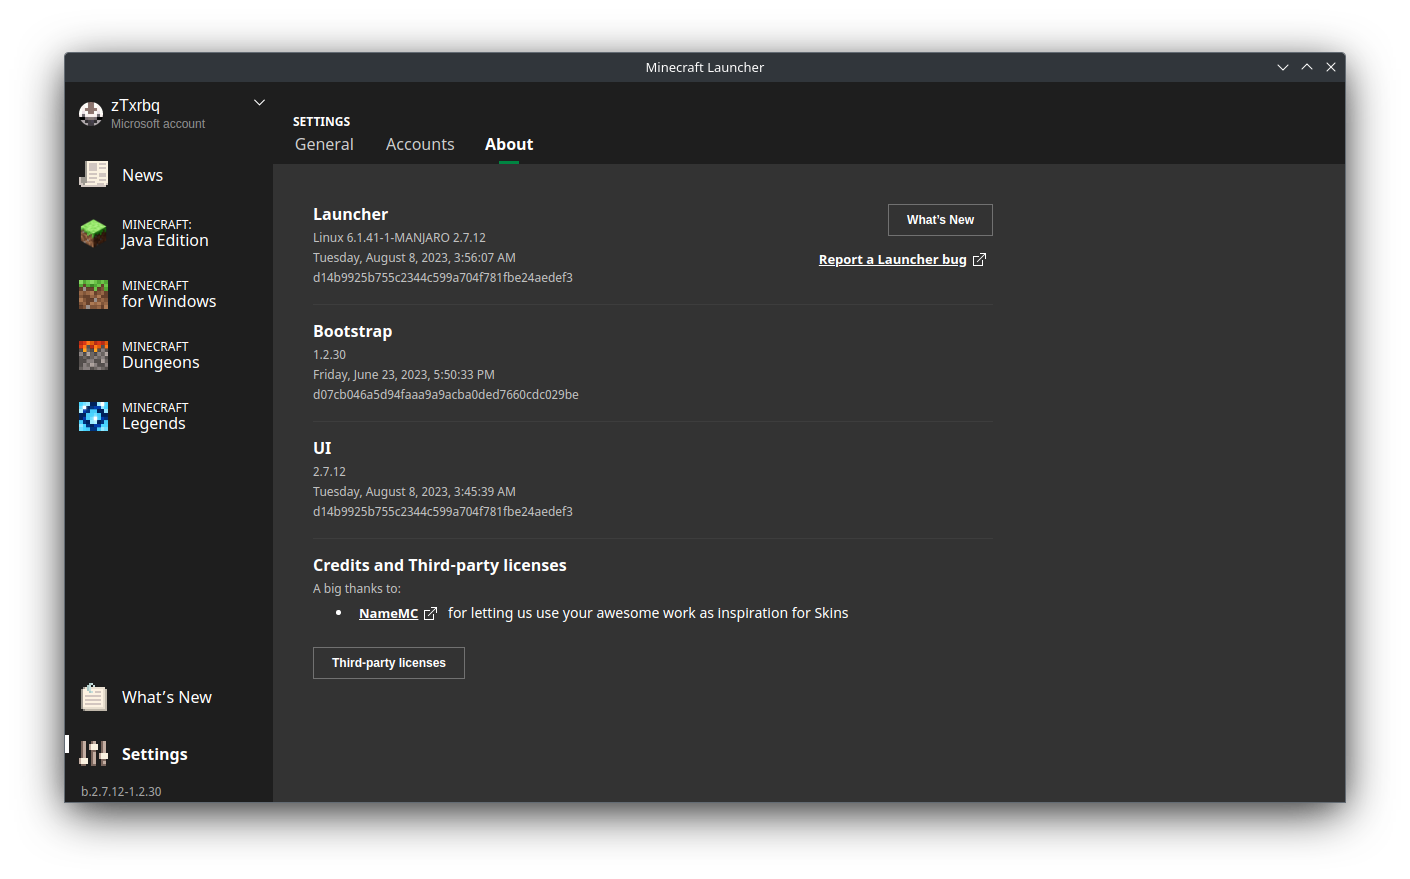This screenshot has width=1410, height=879.
Task: Visit the NameMC link
Action: [388, 614]
